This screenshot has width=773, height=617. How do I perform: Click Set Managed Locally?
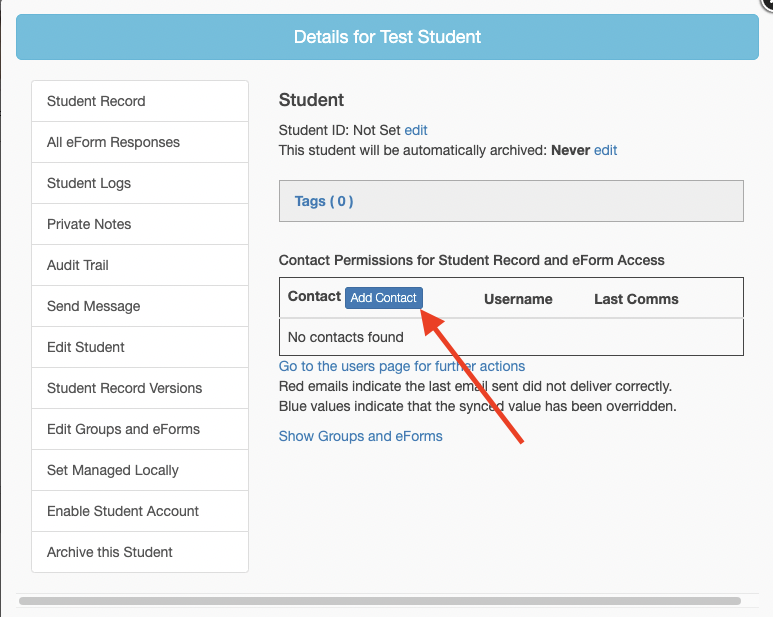[113, 470]
